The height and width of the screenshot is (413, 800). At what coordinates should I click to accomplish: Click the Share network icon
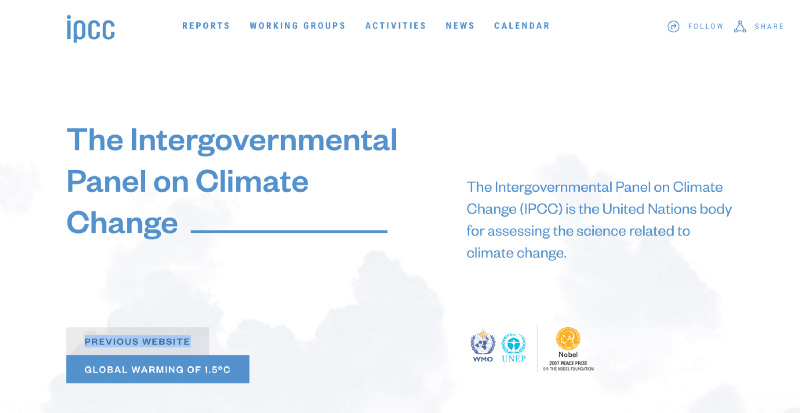tap(740, 27)
